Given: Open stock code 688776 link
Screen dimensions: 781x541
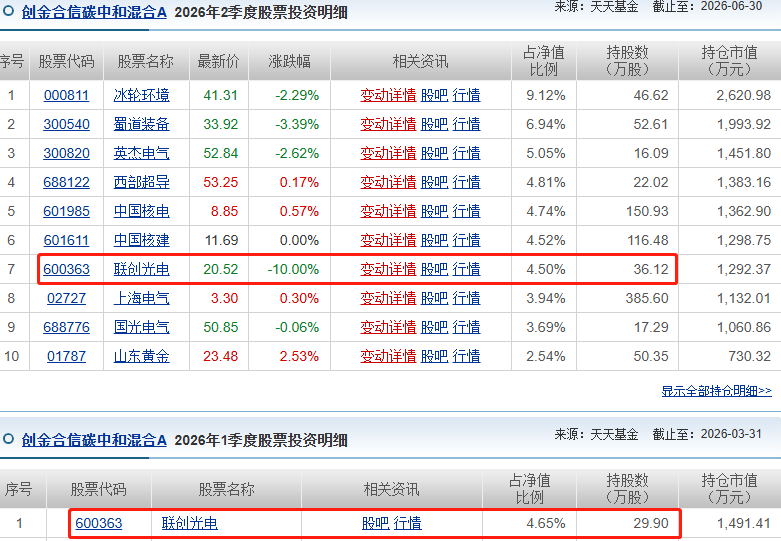Looking at the screenshot, I should click(x=66, y=327).
